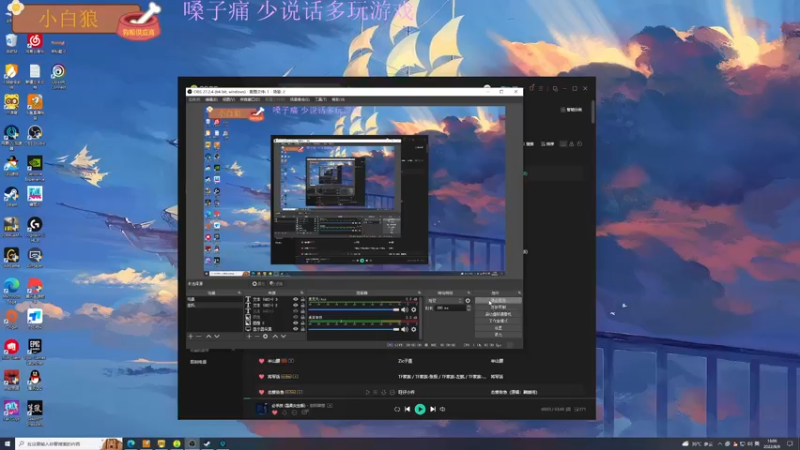This screenshot has height=450, width=800.
Task: Remove the selected scene with the minus icon
Action: [199, 337]
